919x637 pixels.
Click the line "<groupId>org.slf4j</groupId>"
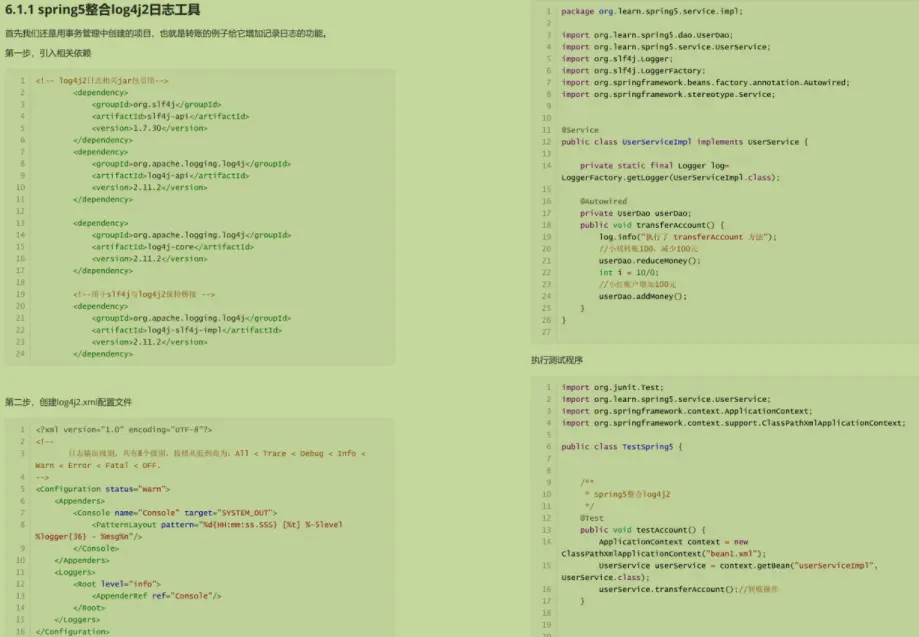[x=156, y=104]
